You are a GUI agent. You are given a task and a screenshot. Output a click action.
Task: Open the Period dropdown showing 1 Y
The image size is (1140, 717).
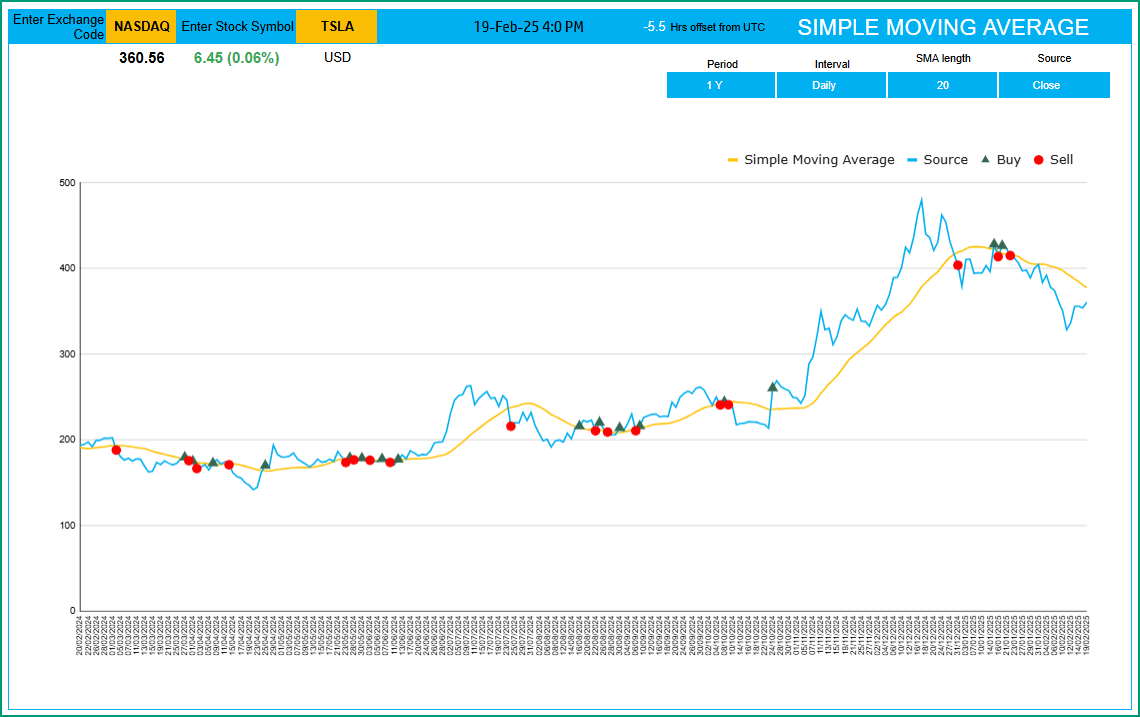pyautogui.click(x=720, y=85)
